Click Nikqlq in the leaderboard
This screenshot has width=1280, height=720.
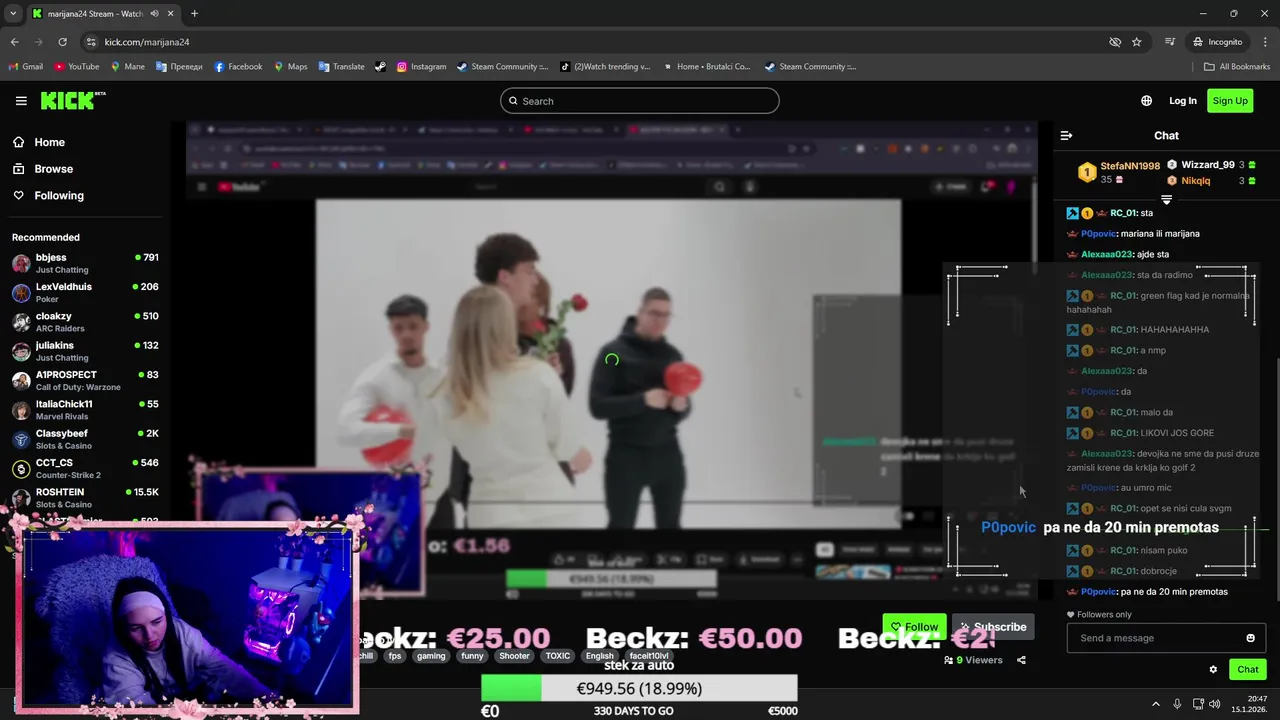pos(1196,181)
